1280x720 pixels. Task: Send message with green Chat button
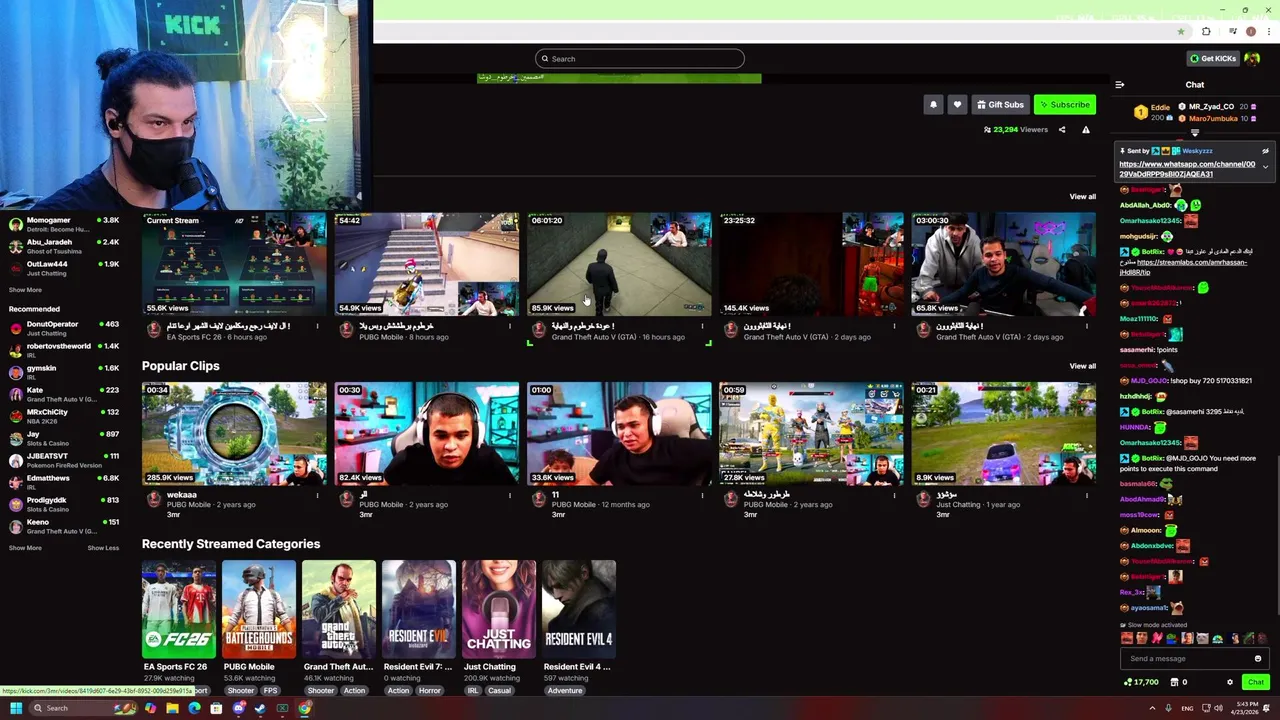pos(1256,682)
